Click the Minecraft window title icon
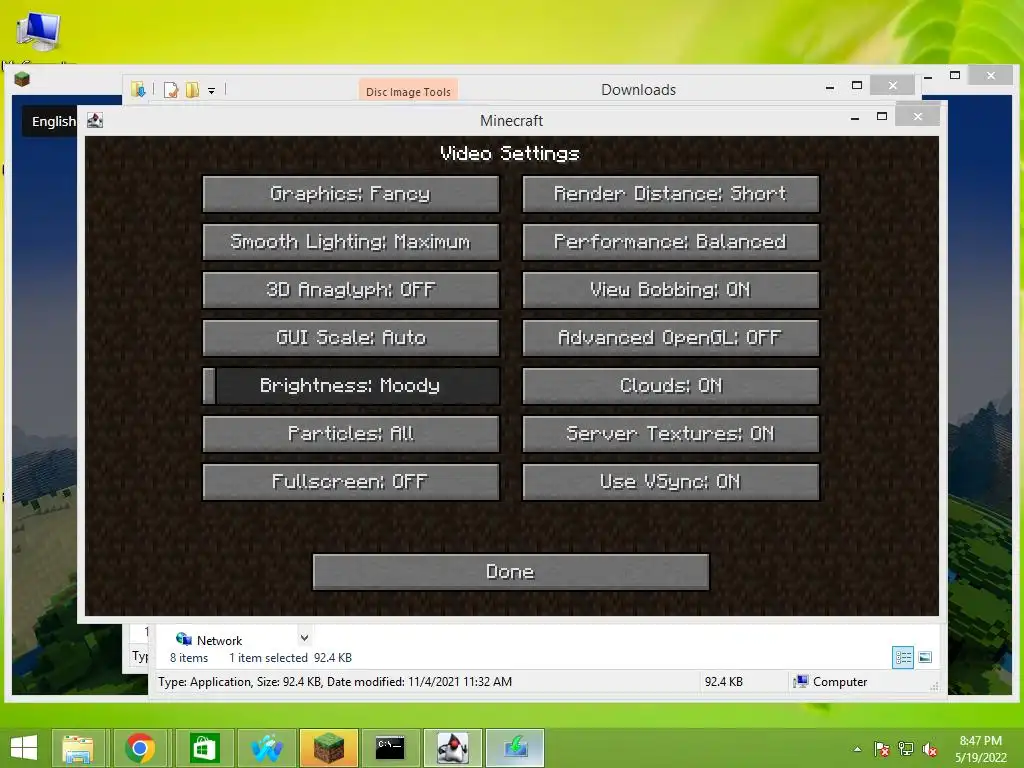 (x=95, y=120)
